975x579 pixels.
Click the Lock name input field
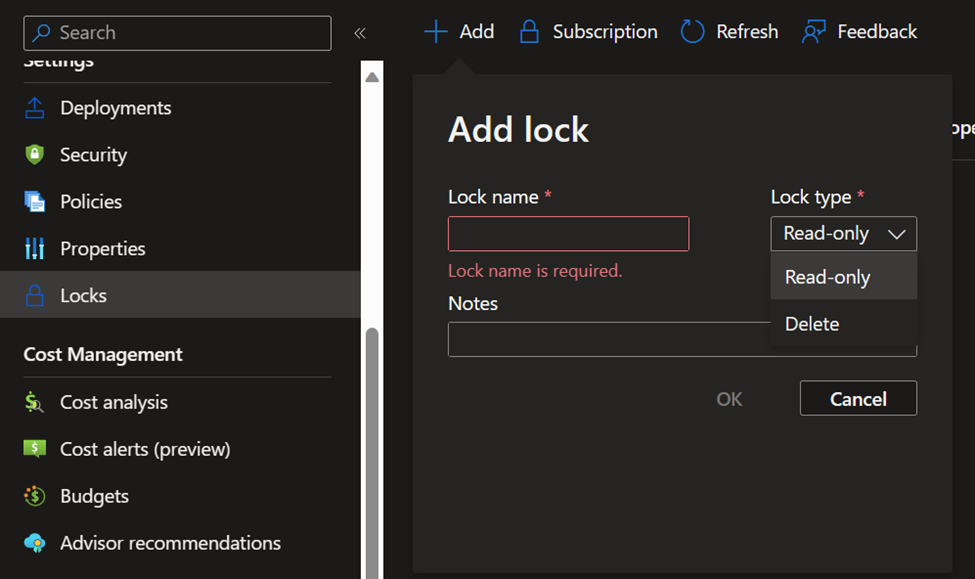(568, 233)
